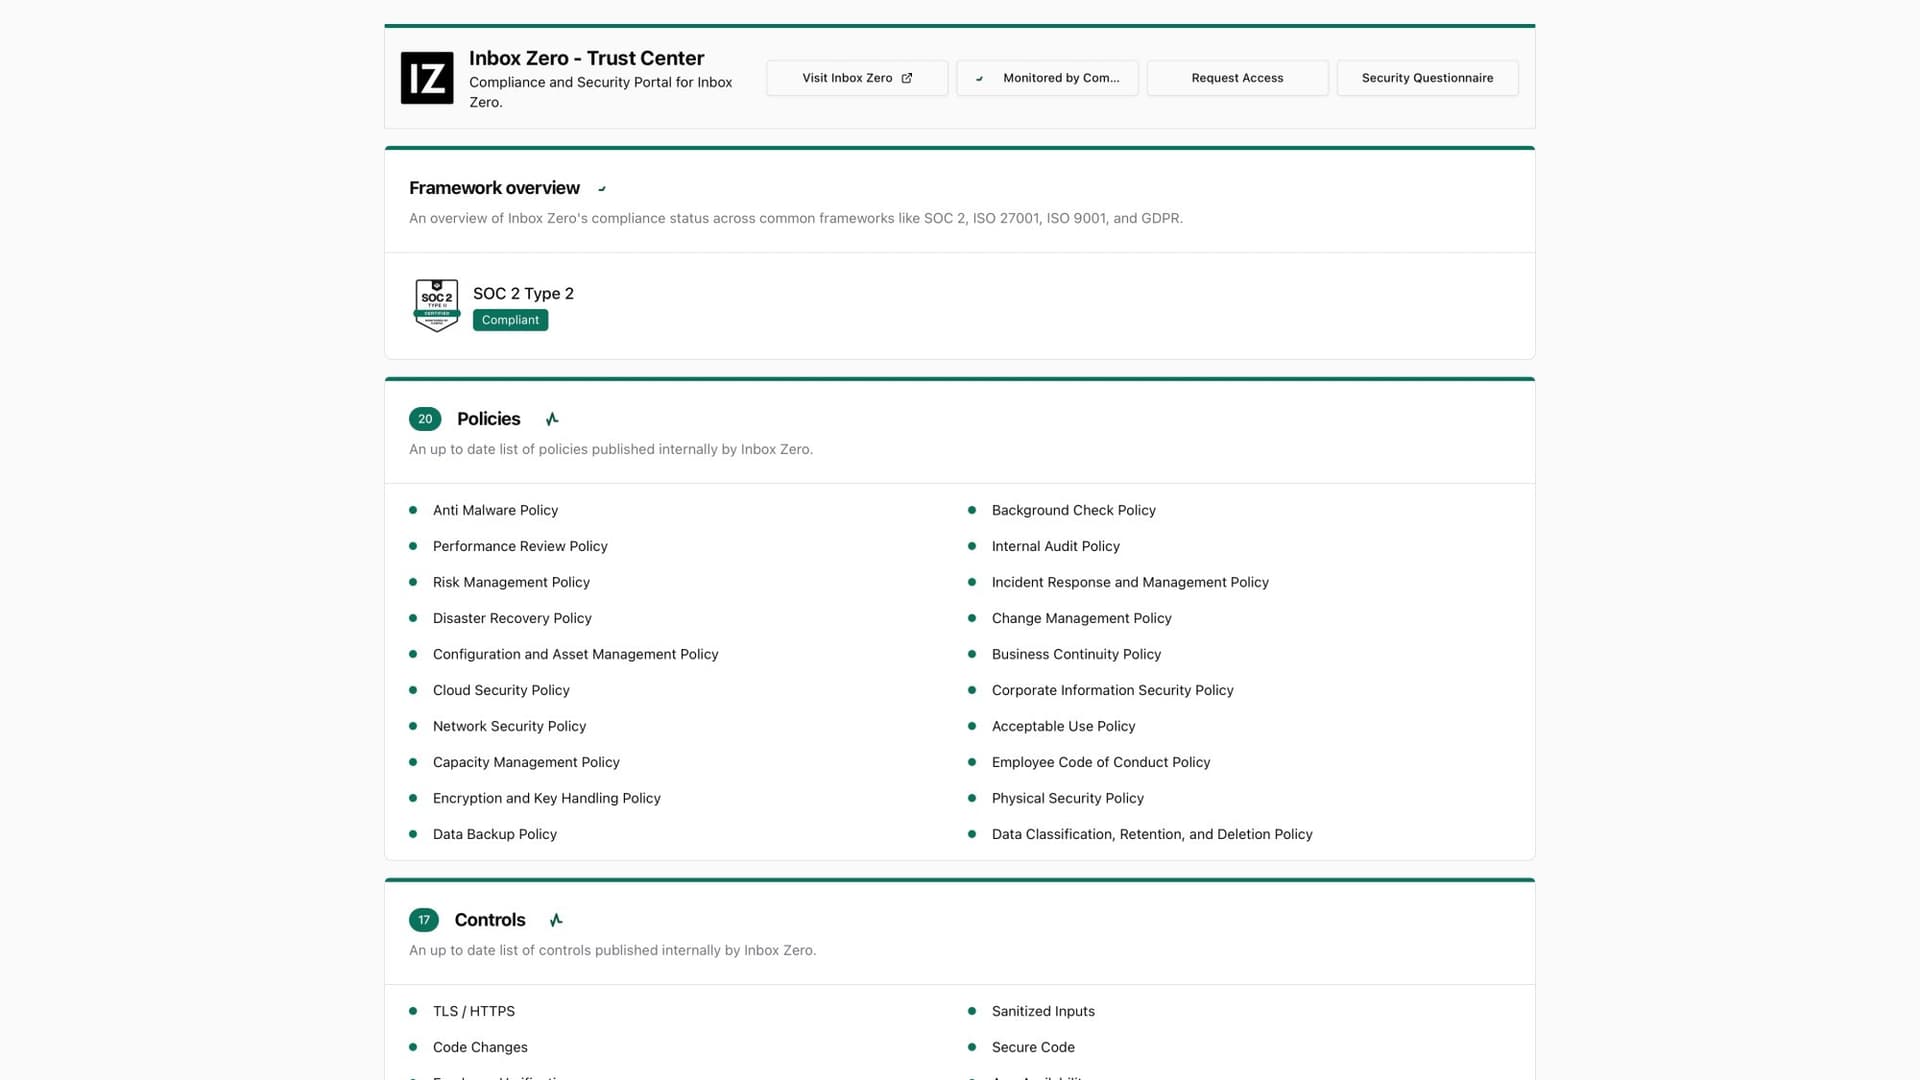Open the Security Questionnaire tab
Screen dimensions: 1920x1080
coord(1427,77)
